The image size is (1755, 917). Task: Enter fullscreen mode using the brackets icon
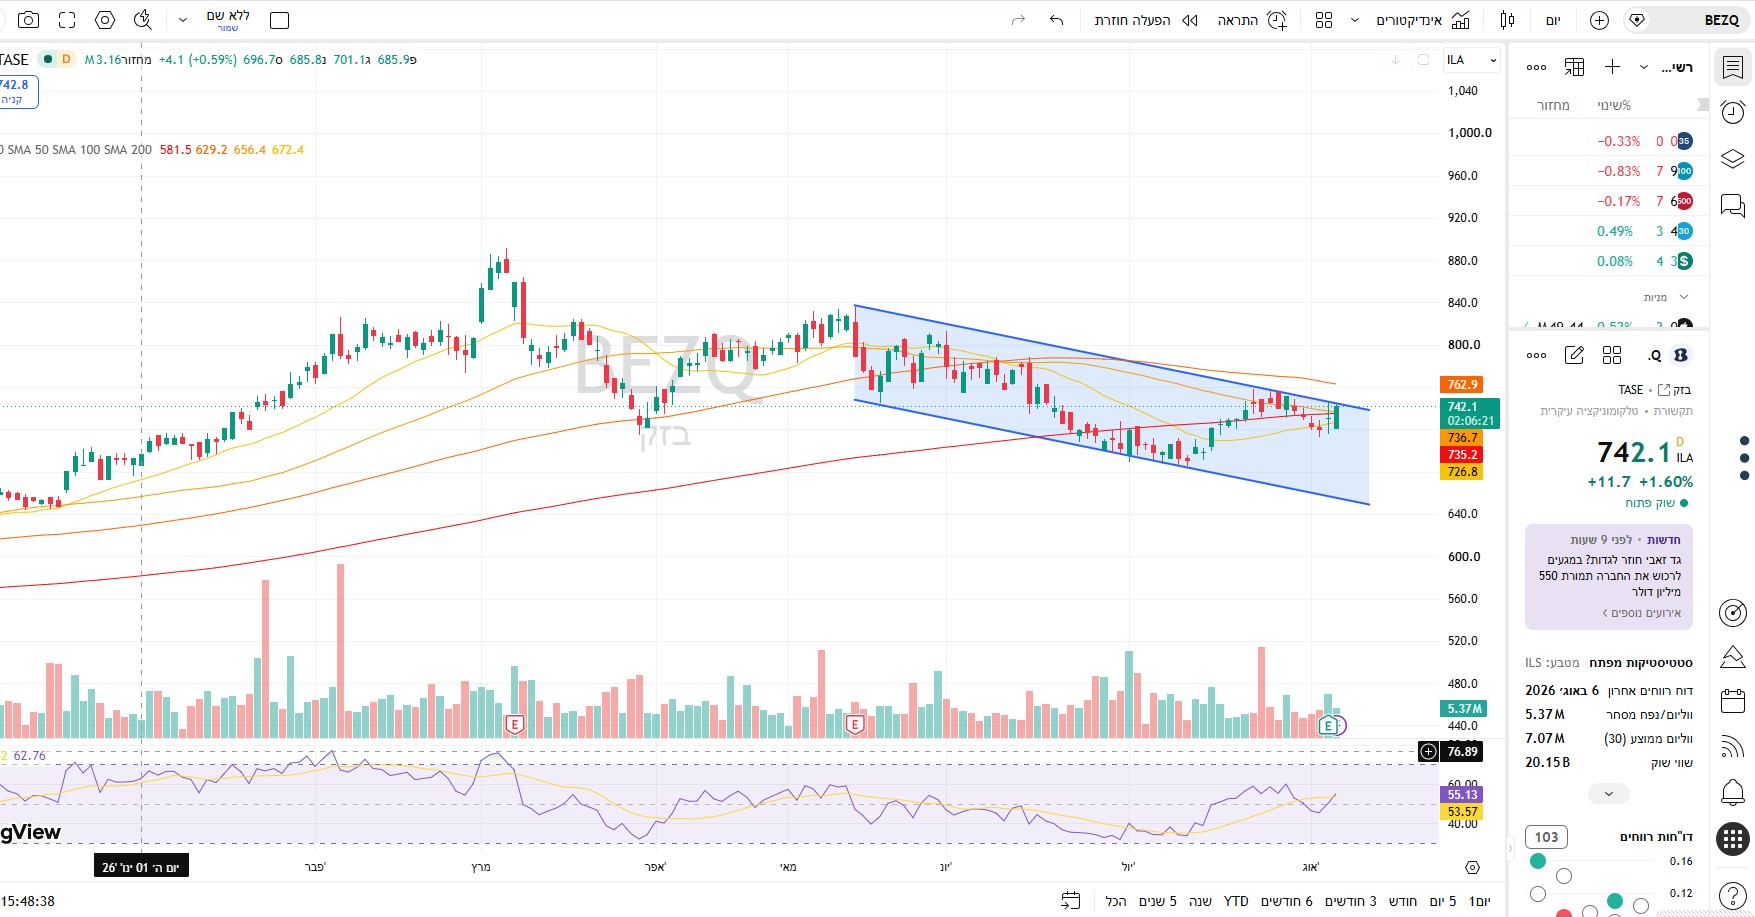(67, 20)
